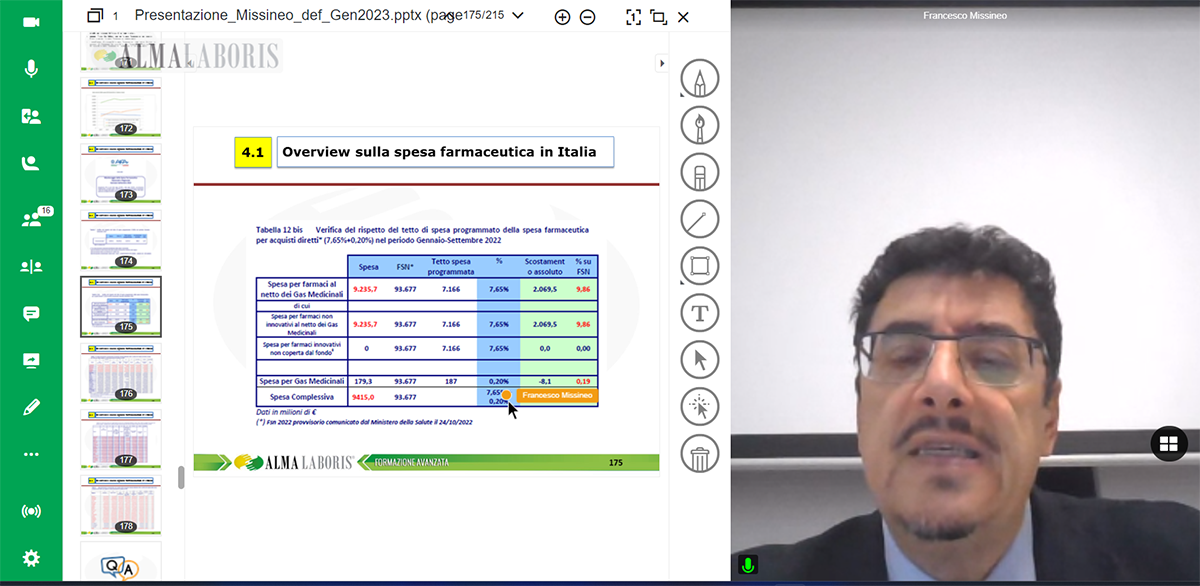The height and width of the screenshot is (586, 1200).
Task: Open slide thumbnail 172
Action: tap(120, 106)
